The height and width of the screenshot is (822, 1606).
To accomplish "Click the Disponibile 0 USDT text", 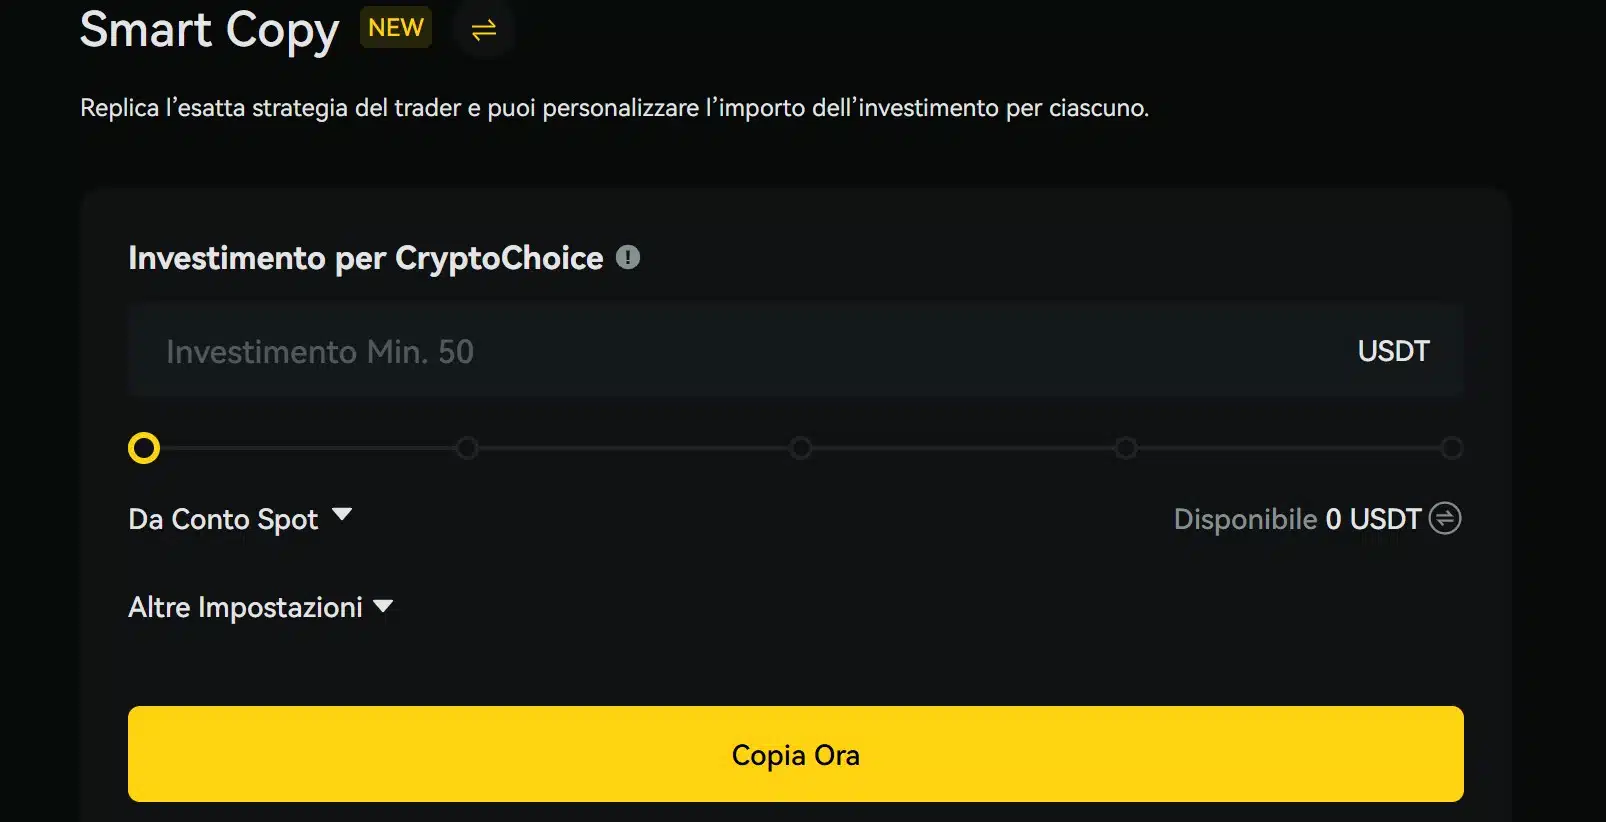I will click(1298, 519).
